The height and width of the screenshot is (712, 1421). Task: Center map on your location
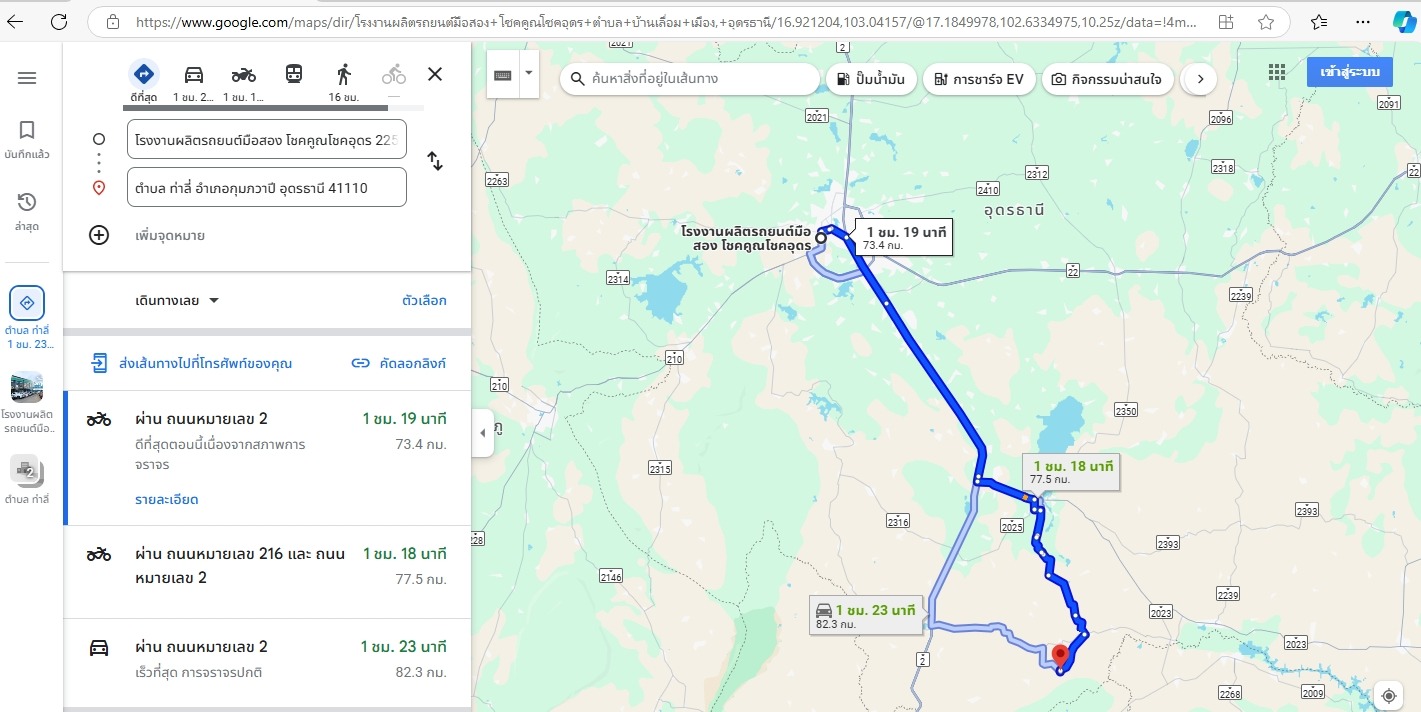pyautogui.click(x=1388, y=696)
